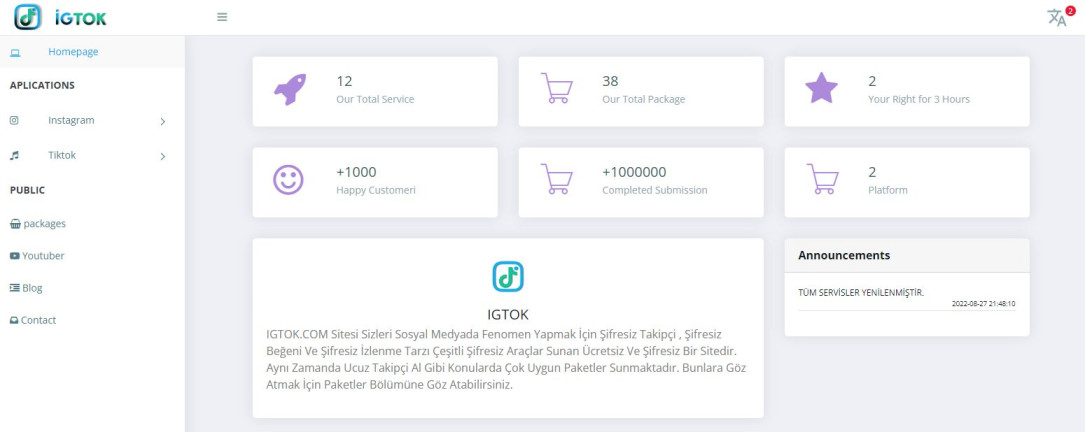Screen dimensions: 1085x432
Task: Toggle the hamburger sidebar menu icon
Action: (222, 17)
